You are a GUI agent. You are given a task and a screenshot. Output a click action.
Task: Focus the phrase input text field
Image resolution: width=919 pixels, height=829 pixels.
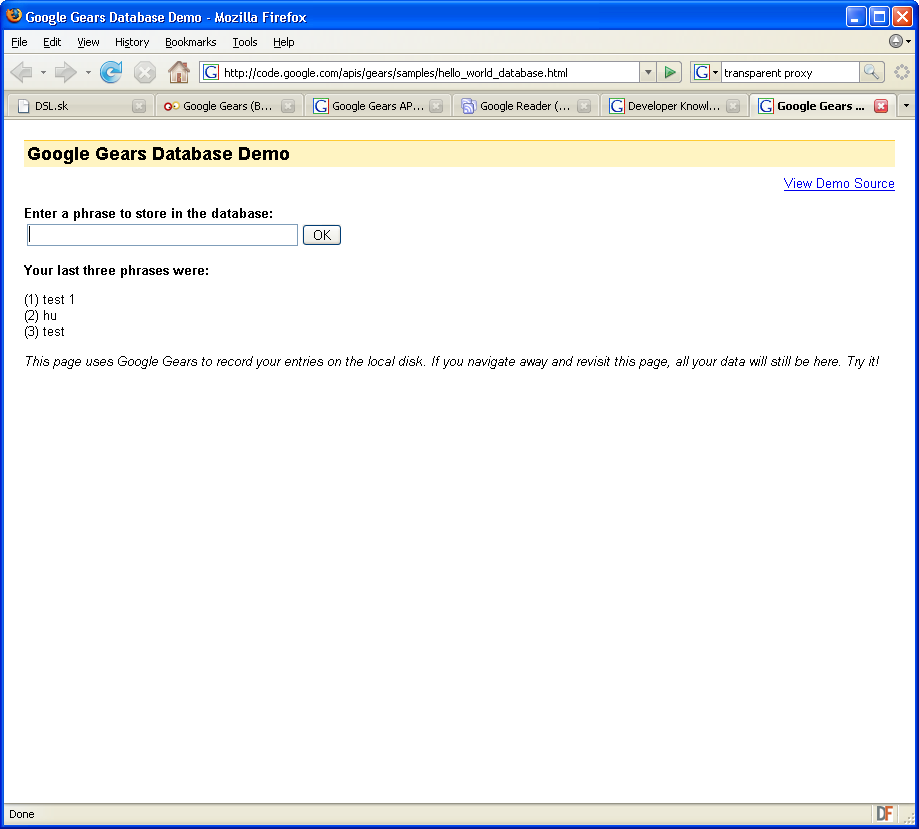[x=162, y=235]
